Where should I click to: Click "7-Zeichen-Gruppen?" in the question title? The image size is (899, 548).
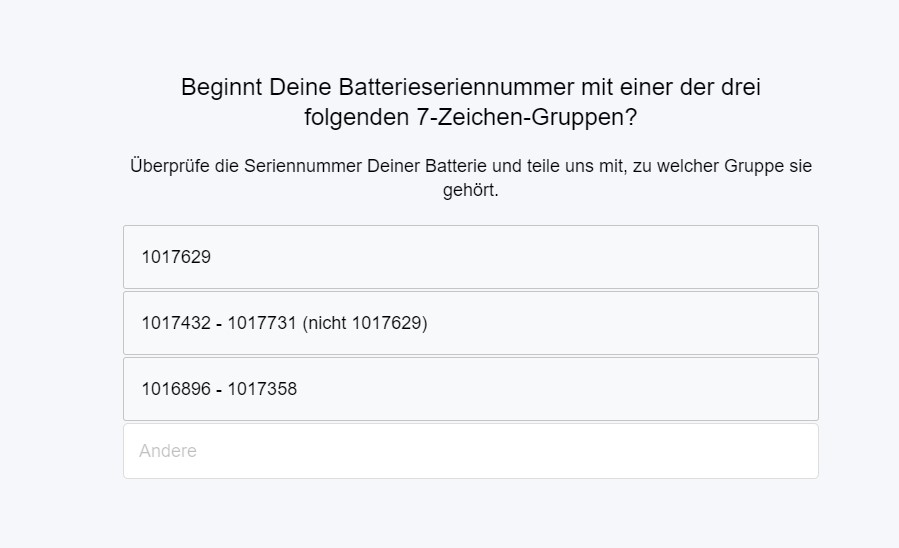pos(525,117)
